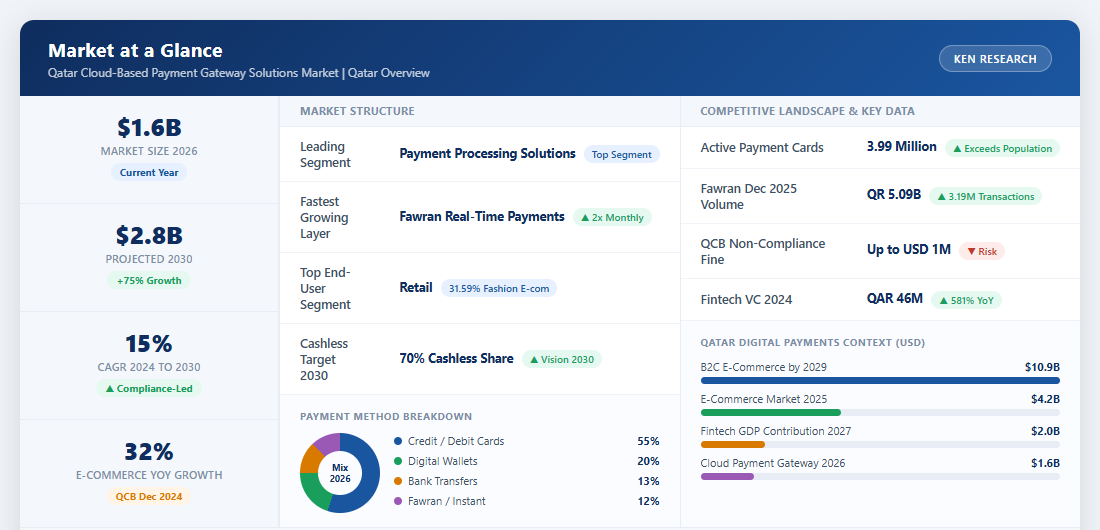Click the COMPETITIVE LANDSCAPE & KEY DATA heading

coord(807,111)
